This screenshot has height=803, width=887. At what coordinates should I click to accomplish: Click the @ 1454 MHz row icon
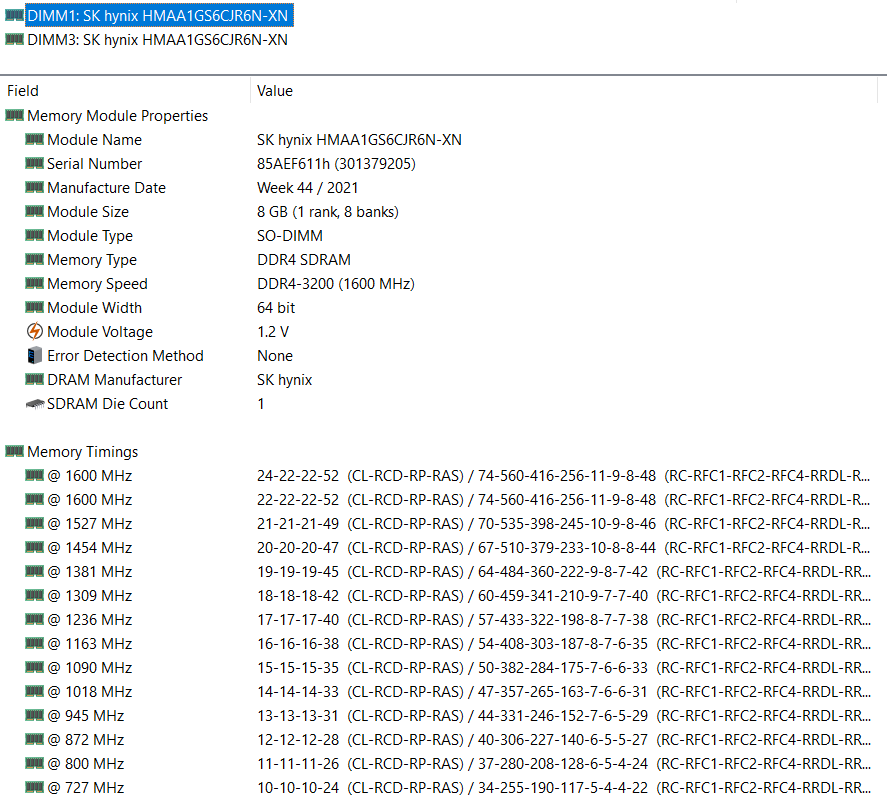click(35, 547)
